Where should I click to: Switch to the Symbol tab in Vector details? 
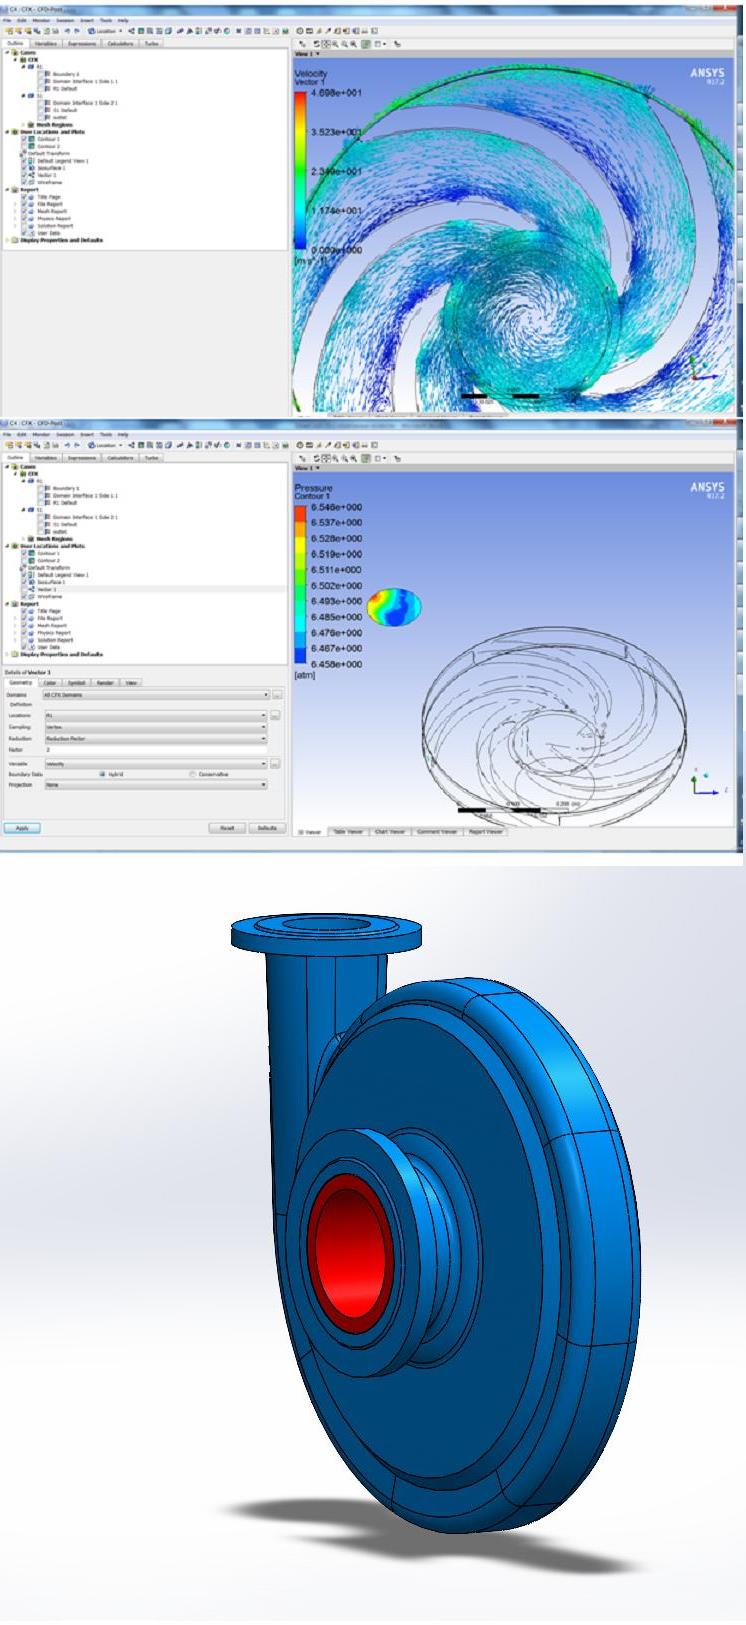coord(76,682)
